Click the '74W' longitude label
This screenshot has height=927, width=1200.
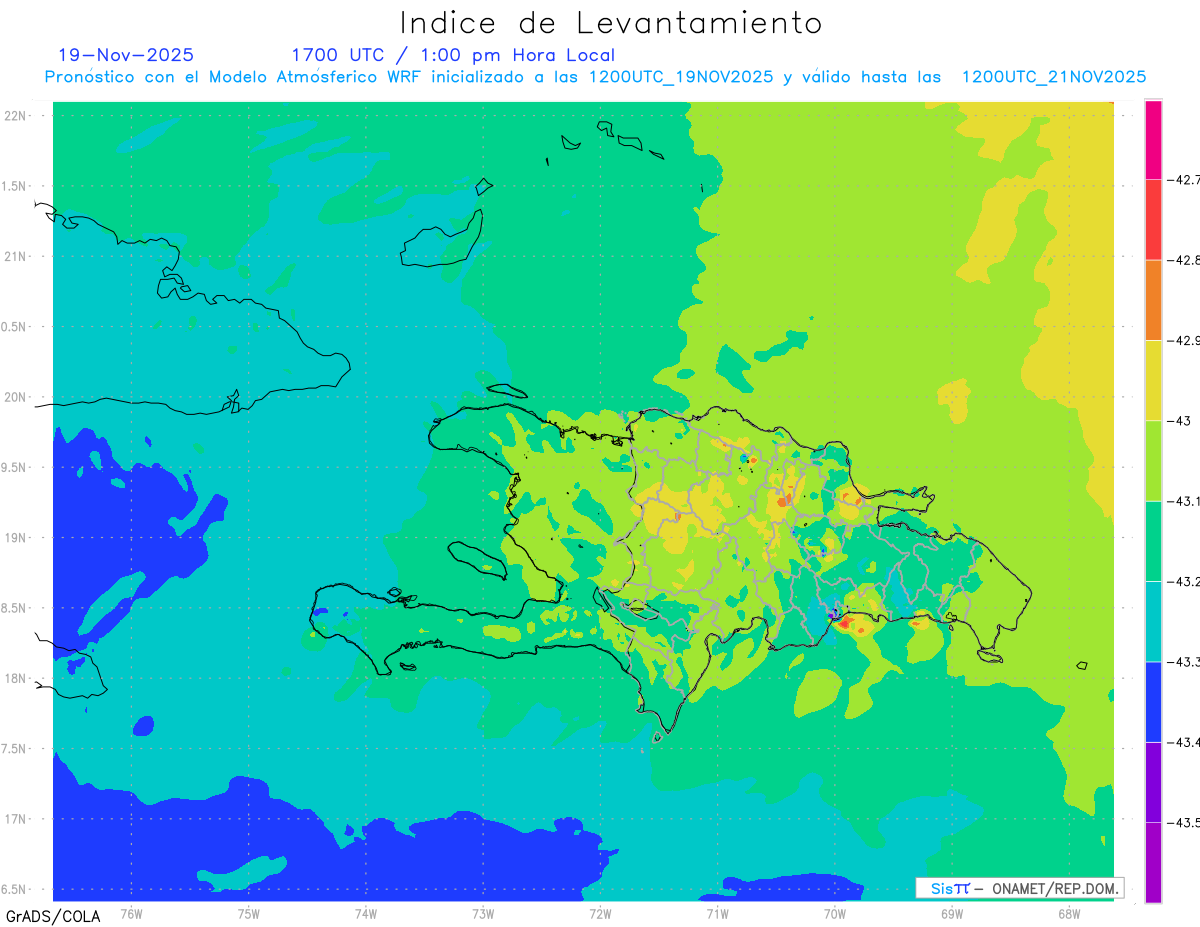pos(365,913)
